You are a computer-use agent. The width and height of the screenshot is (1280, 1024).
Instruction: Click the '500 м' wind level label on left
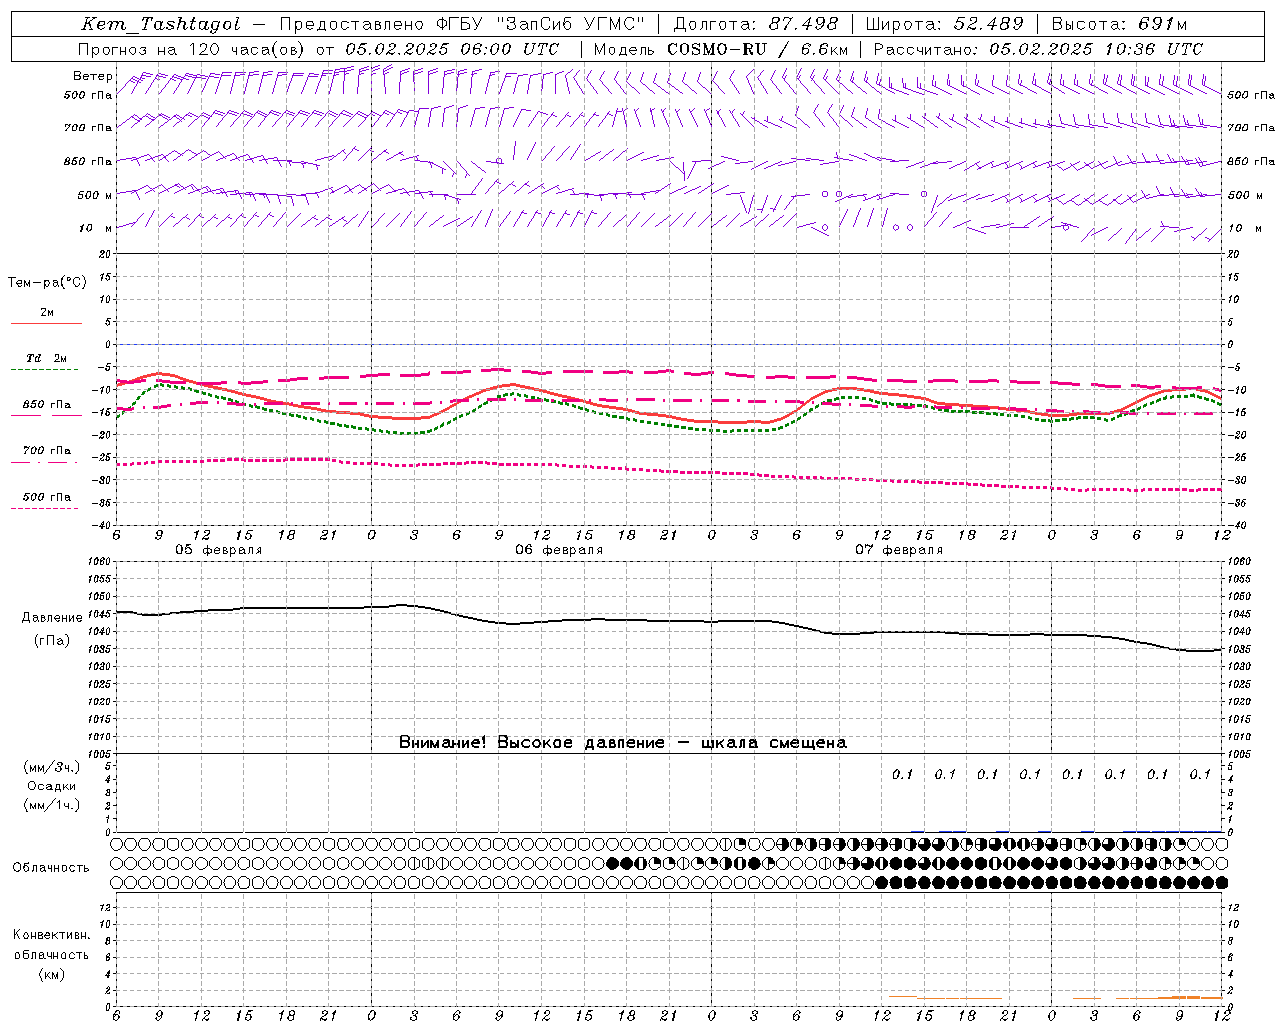pyautogui.click(x=94, y=196)
